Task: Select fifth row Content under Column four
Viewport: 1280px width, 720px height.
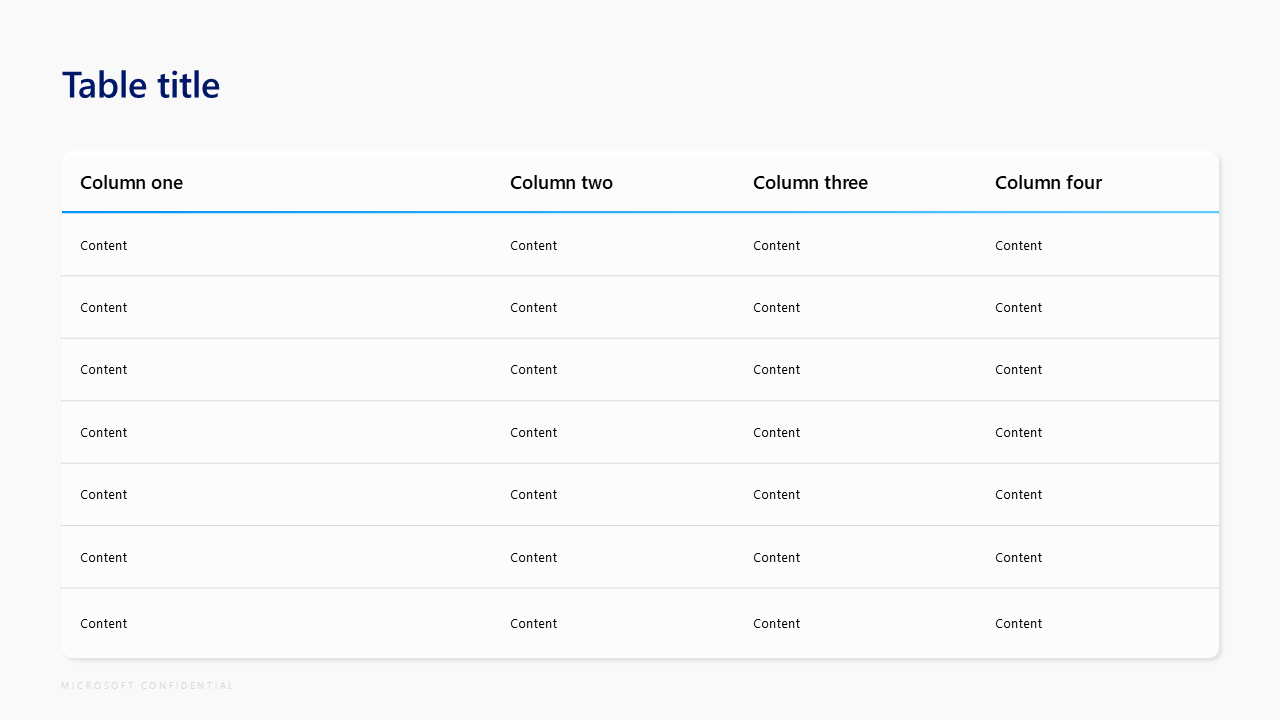Action: (1018, 495)
